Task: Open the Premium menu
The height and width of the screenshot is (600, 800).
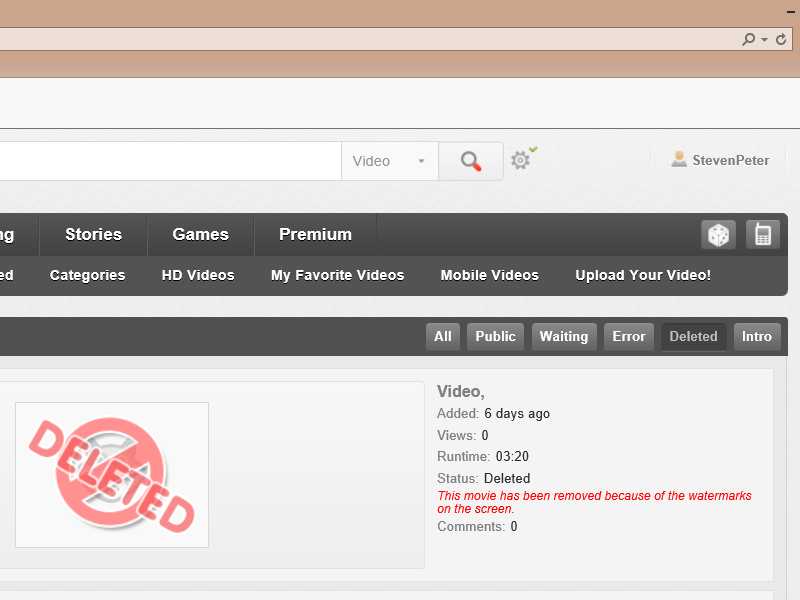Action: click(x=315, y=234)
